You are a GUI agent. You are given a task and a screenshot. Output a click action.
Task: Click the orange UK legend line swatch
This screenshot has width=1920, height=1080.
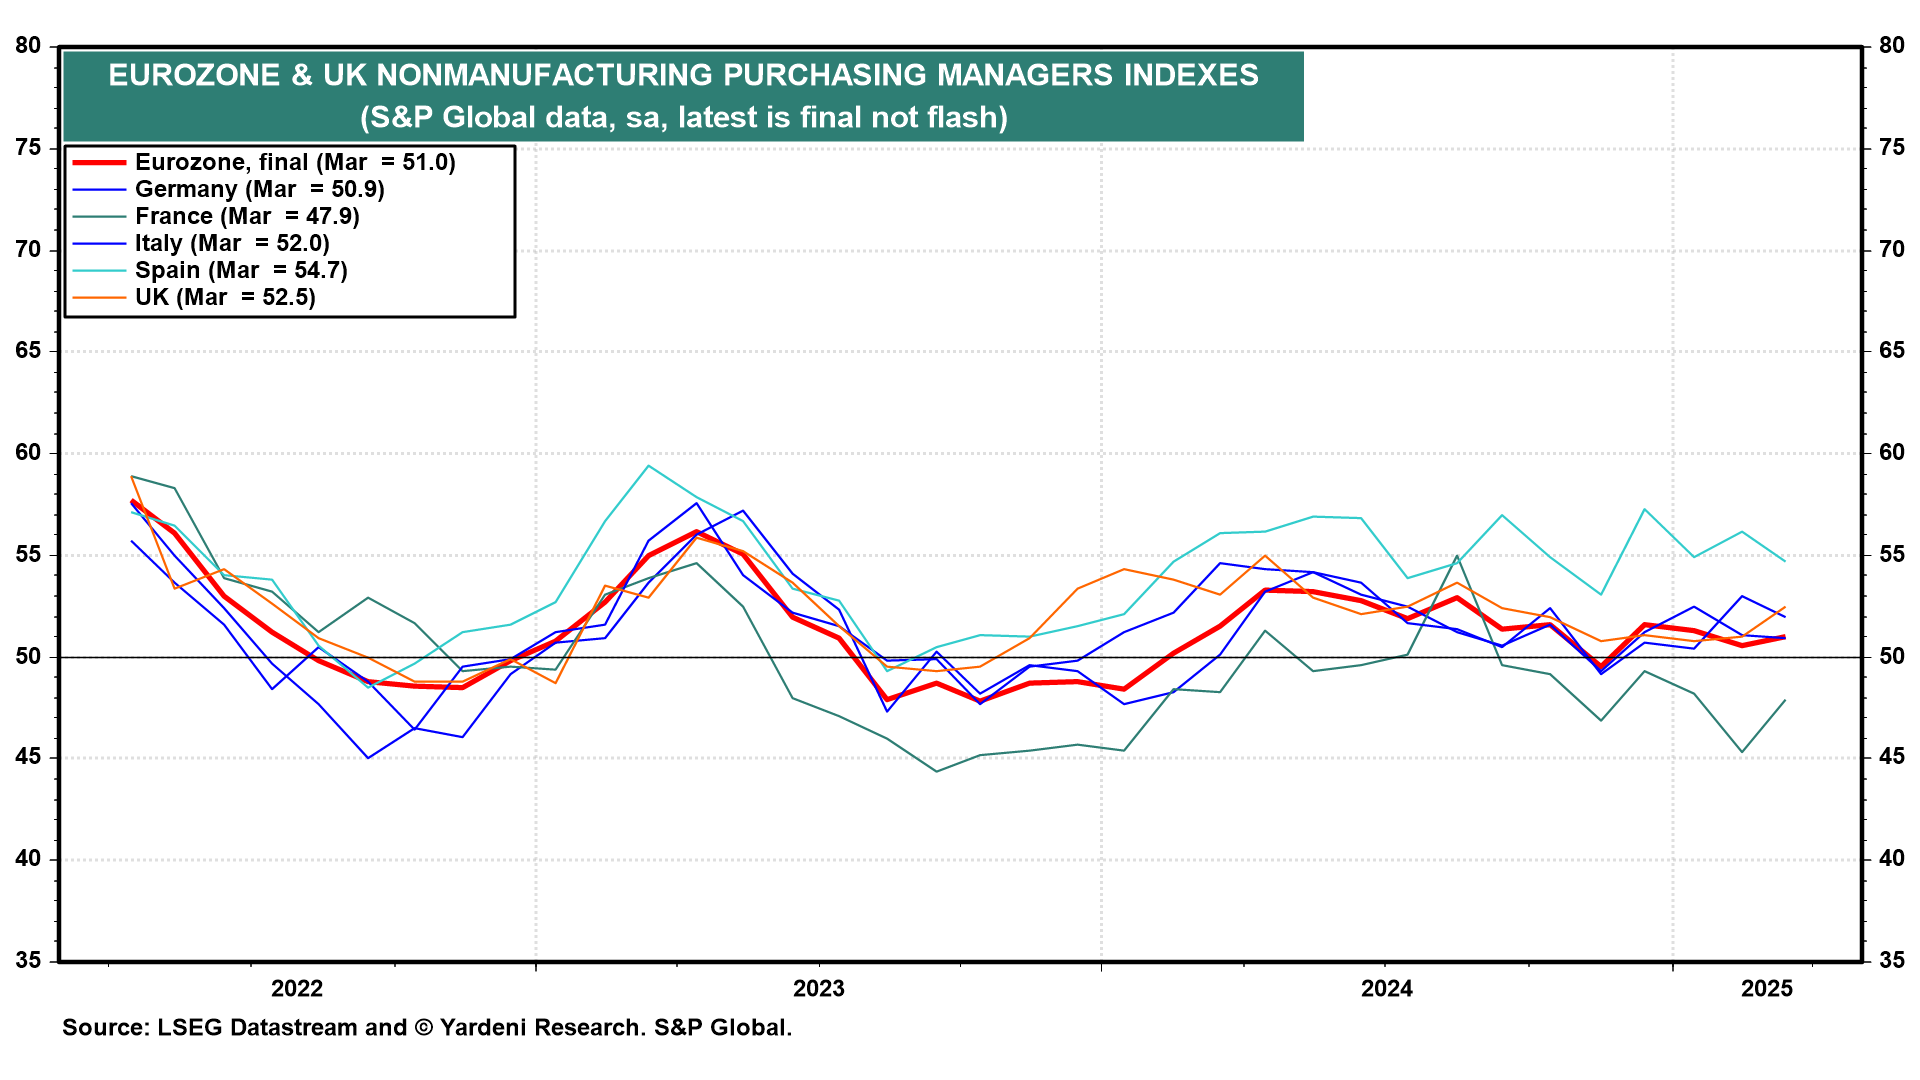pyautogui.click(x=99, y=297)
